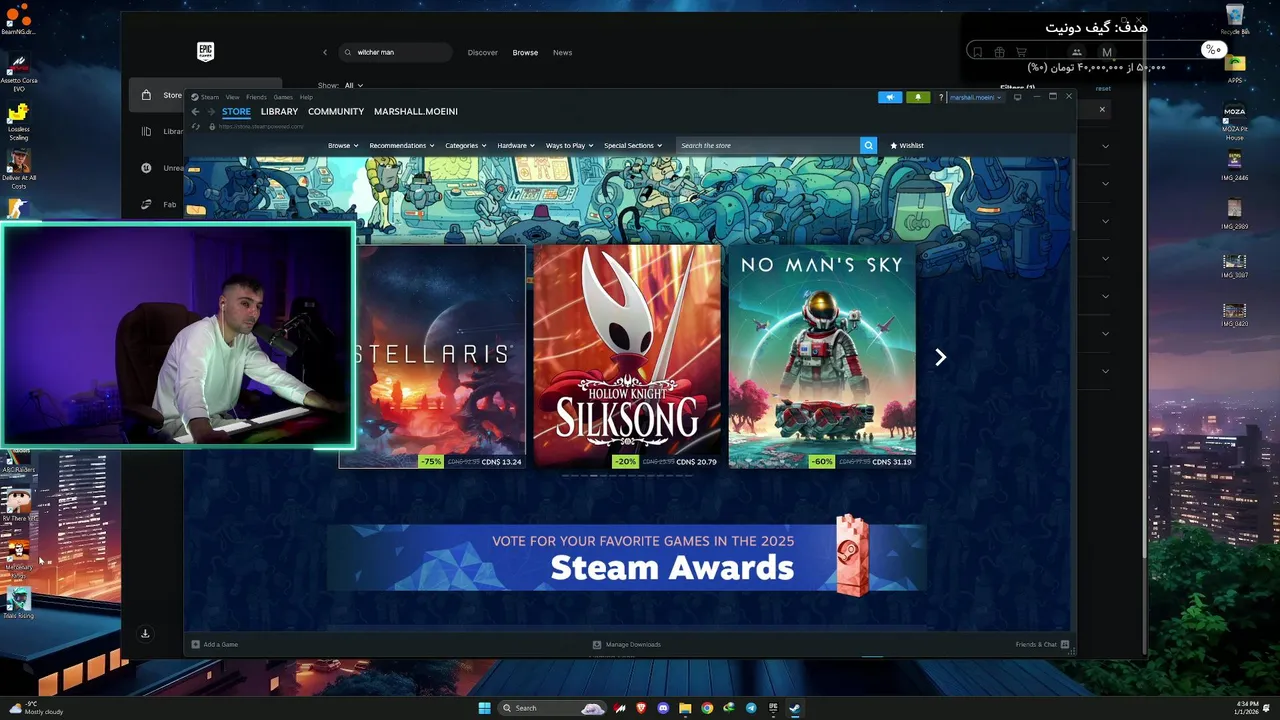
Task: Open Telegram from the taskbar
Action: click(751, 708)
